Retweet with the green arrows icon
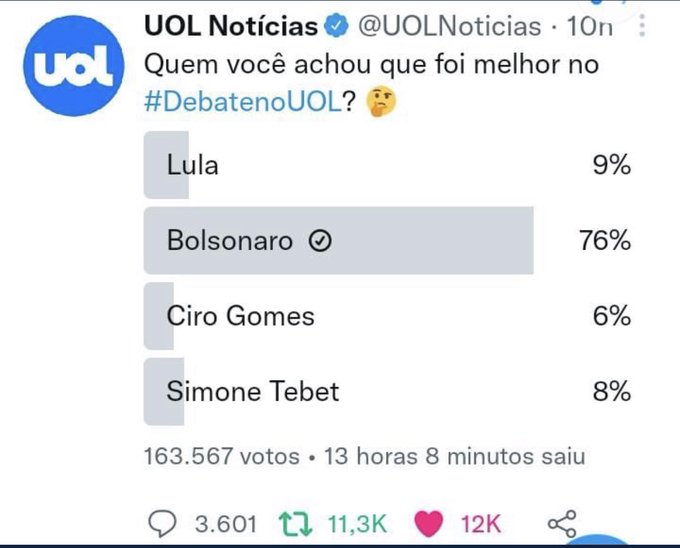Viewport: 680px width, 548px height. pyautogui.click(x=293, y=523)
